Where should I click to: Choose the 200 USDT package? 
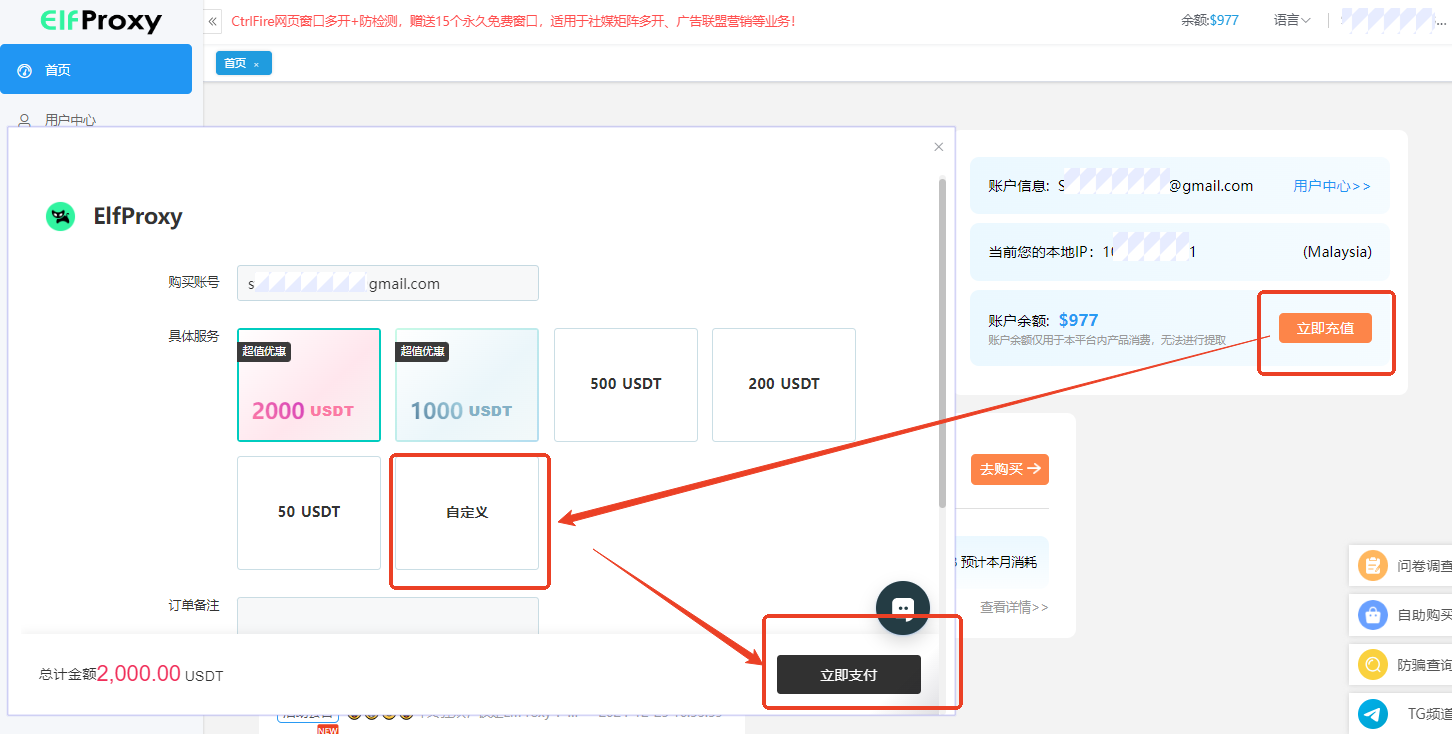click(x=784, y=385)
